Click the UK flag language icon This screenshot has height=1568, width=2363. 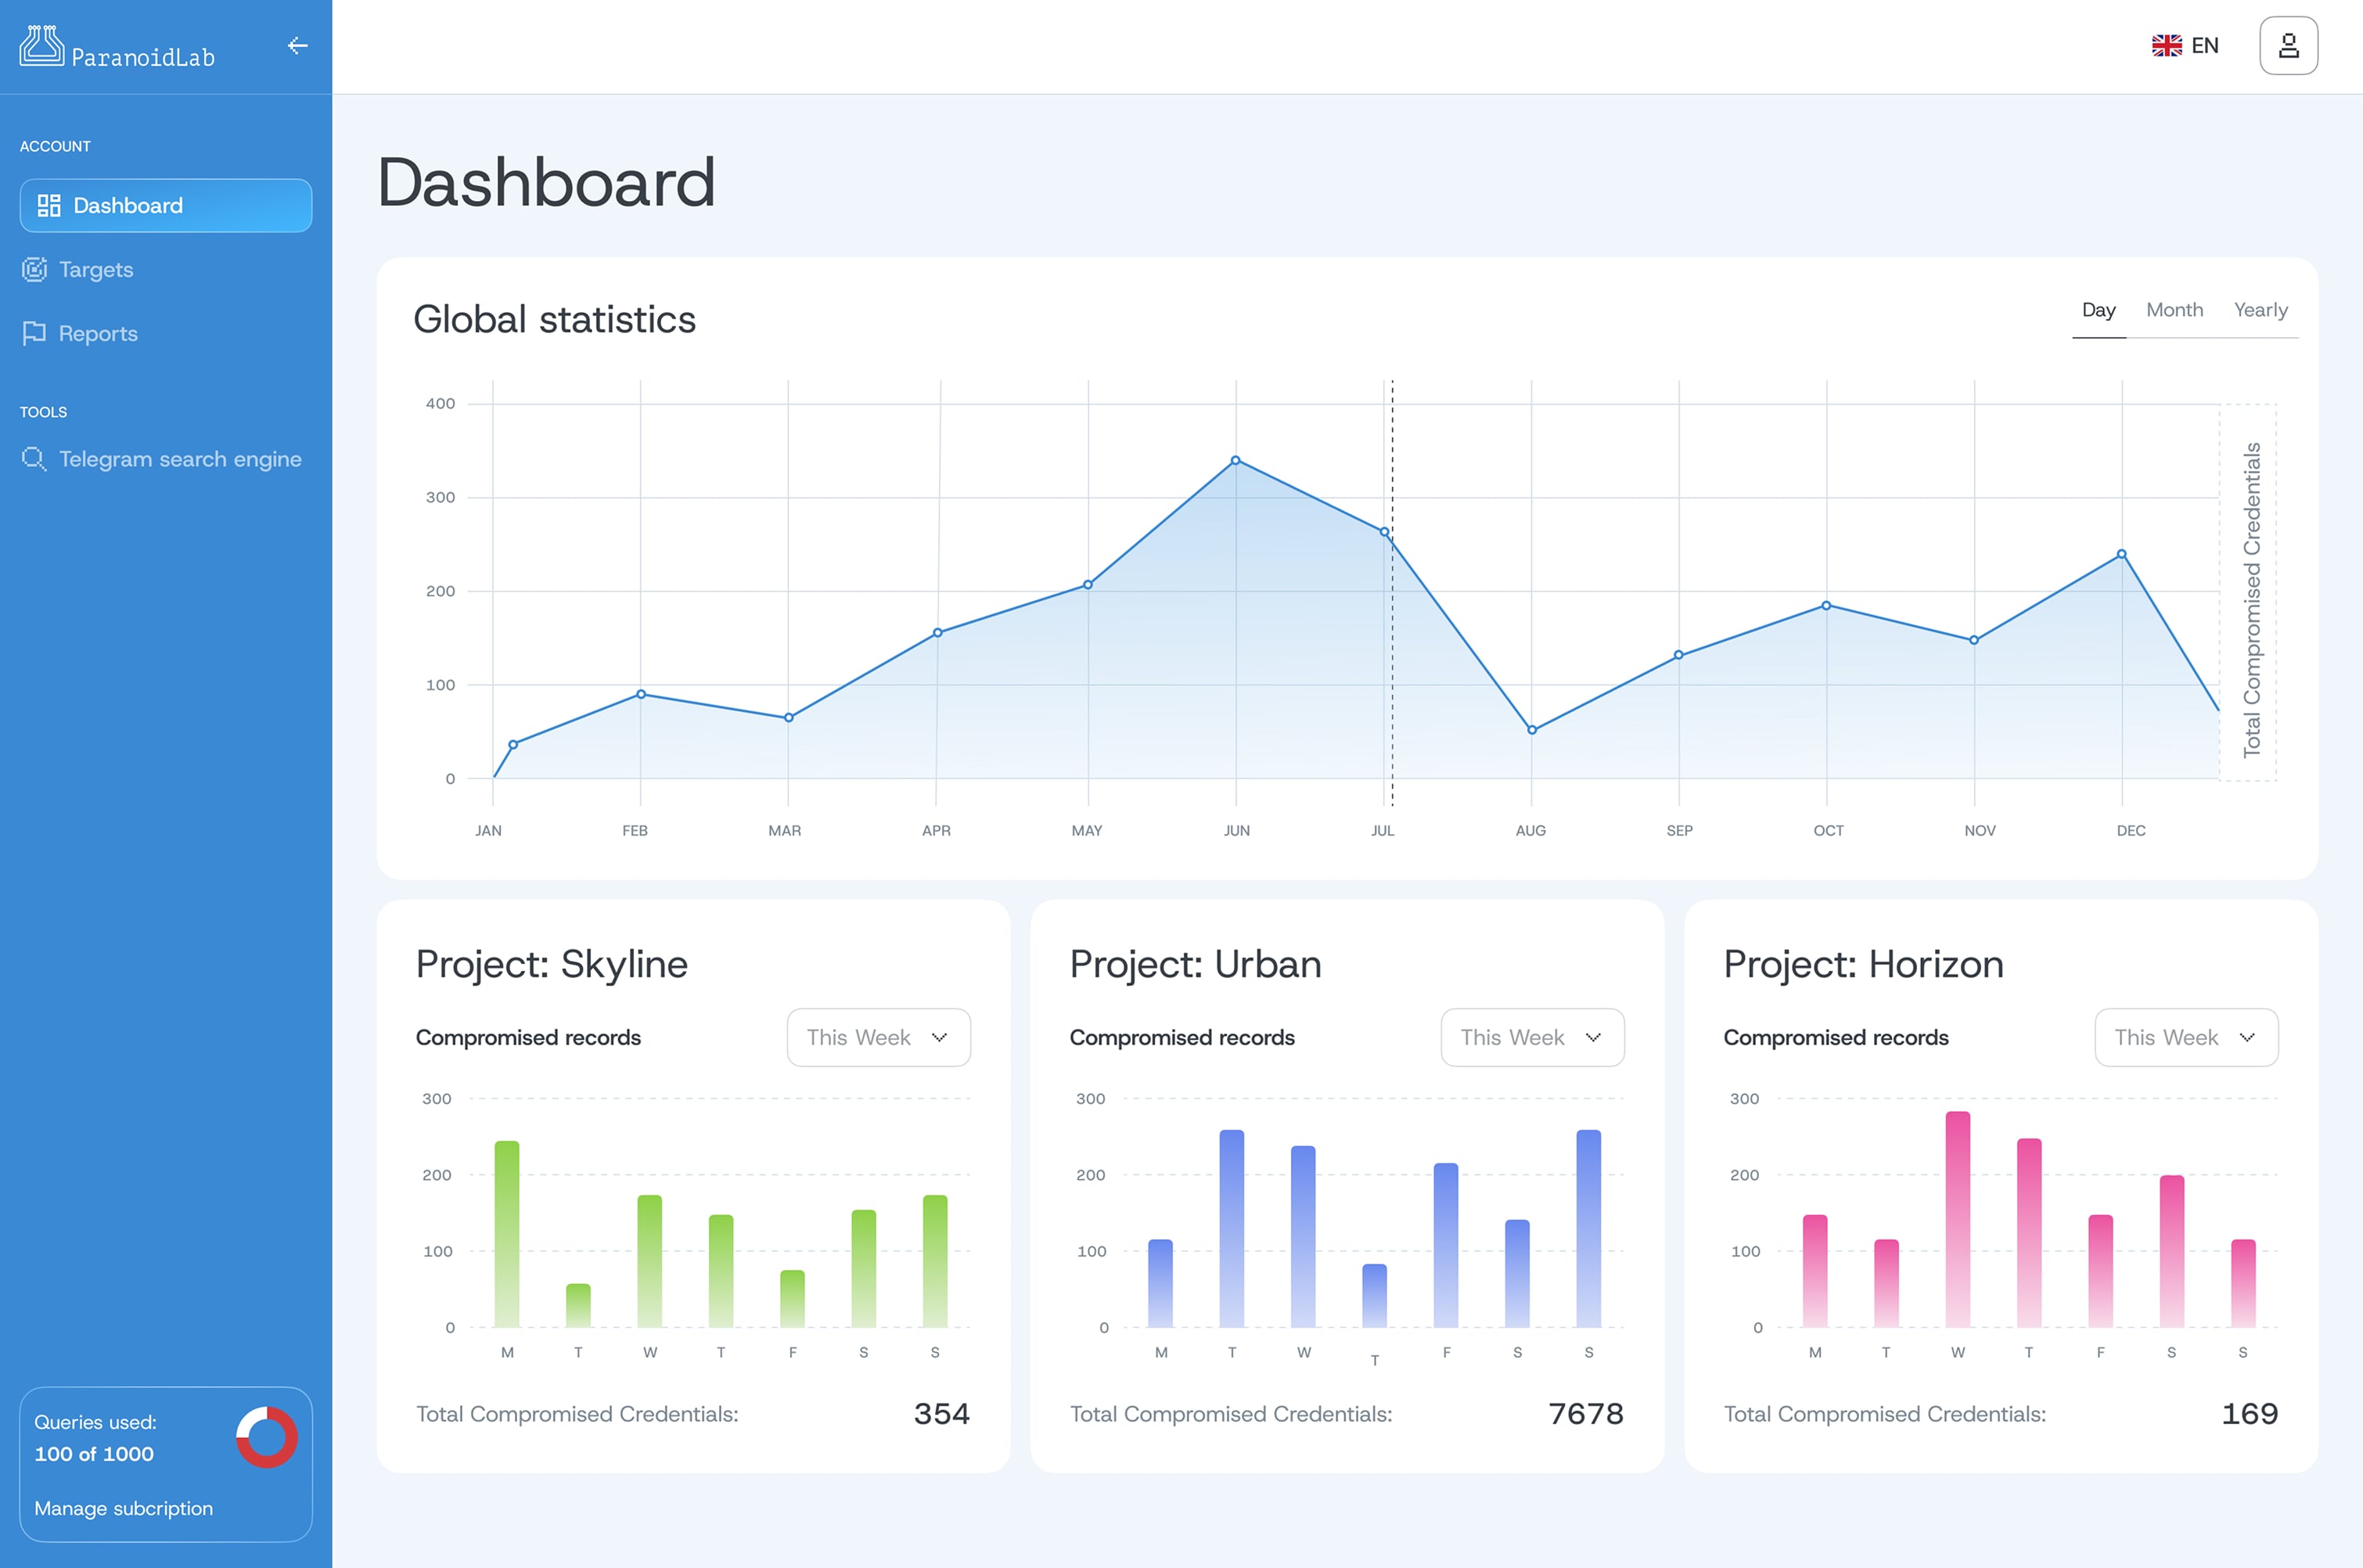click(2166, 46)
